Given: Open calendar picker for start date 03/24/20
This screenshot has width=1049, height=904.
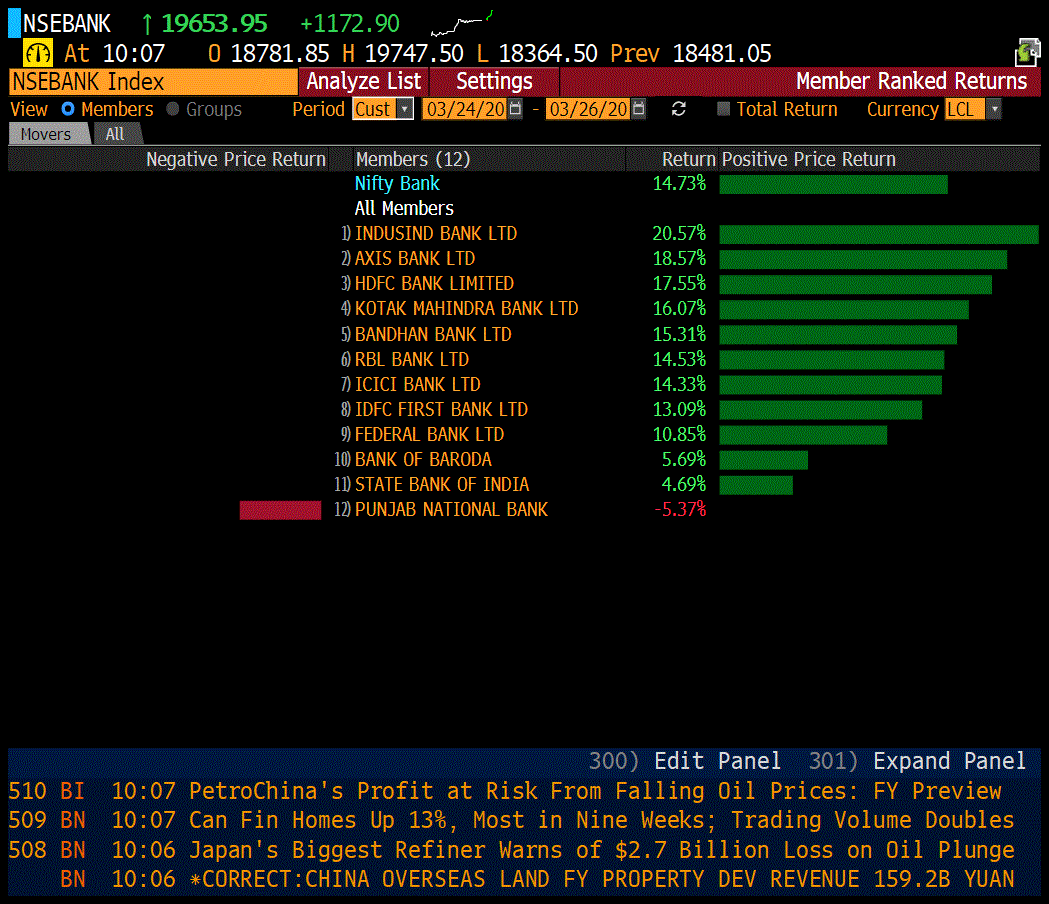Looking at the screenshot, I should click(x=516, y=109).
